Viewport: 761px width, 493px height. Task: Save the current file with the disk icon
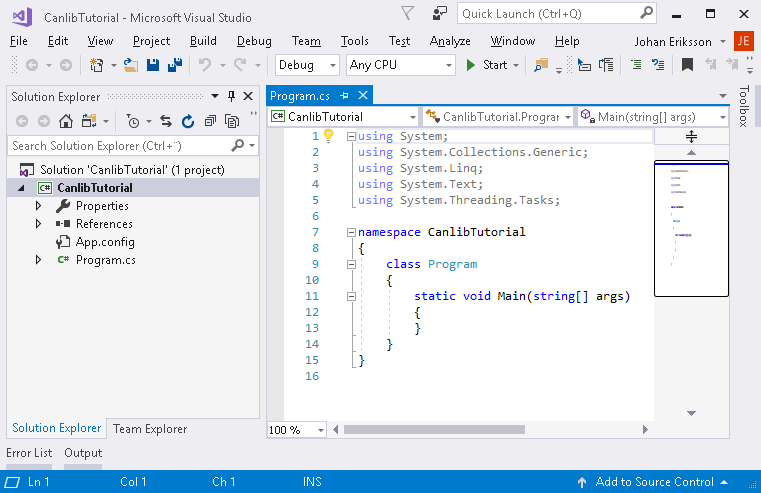tap(153, 65)
